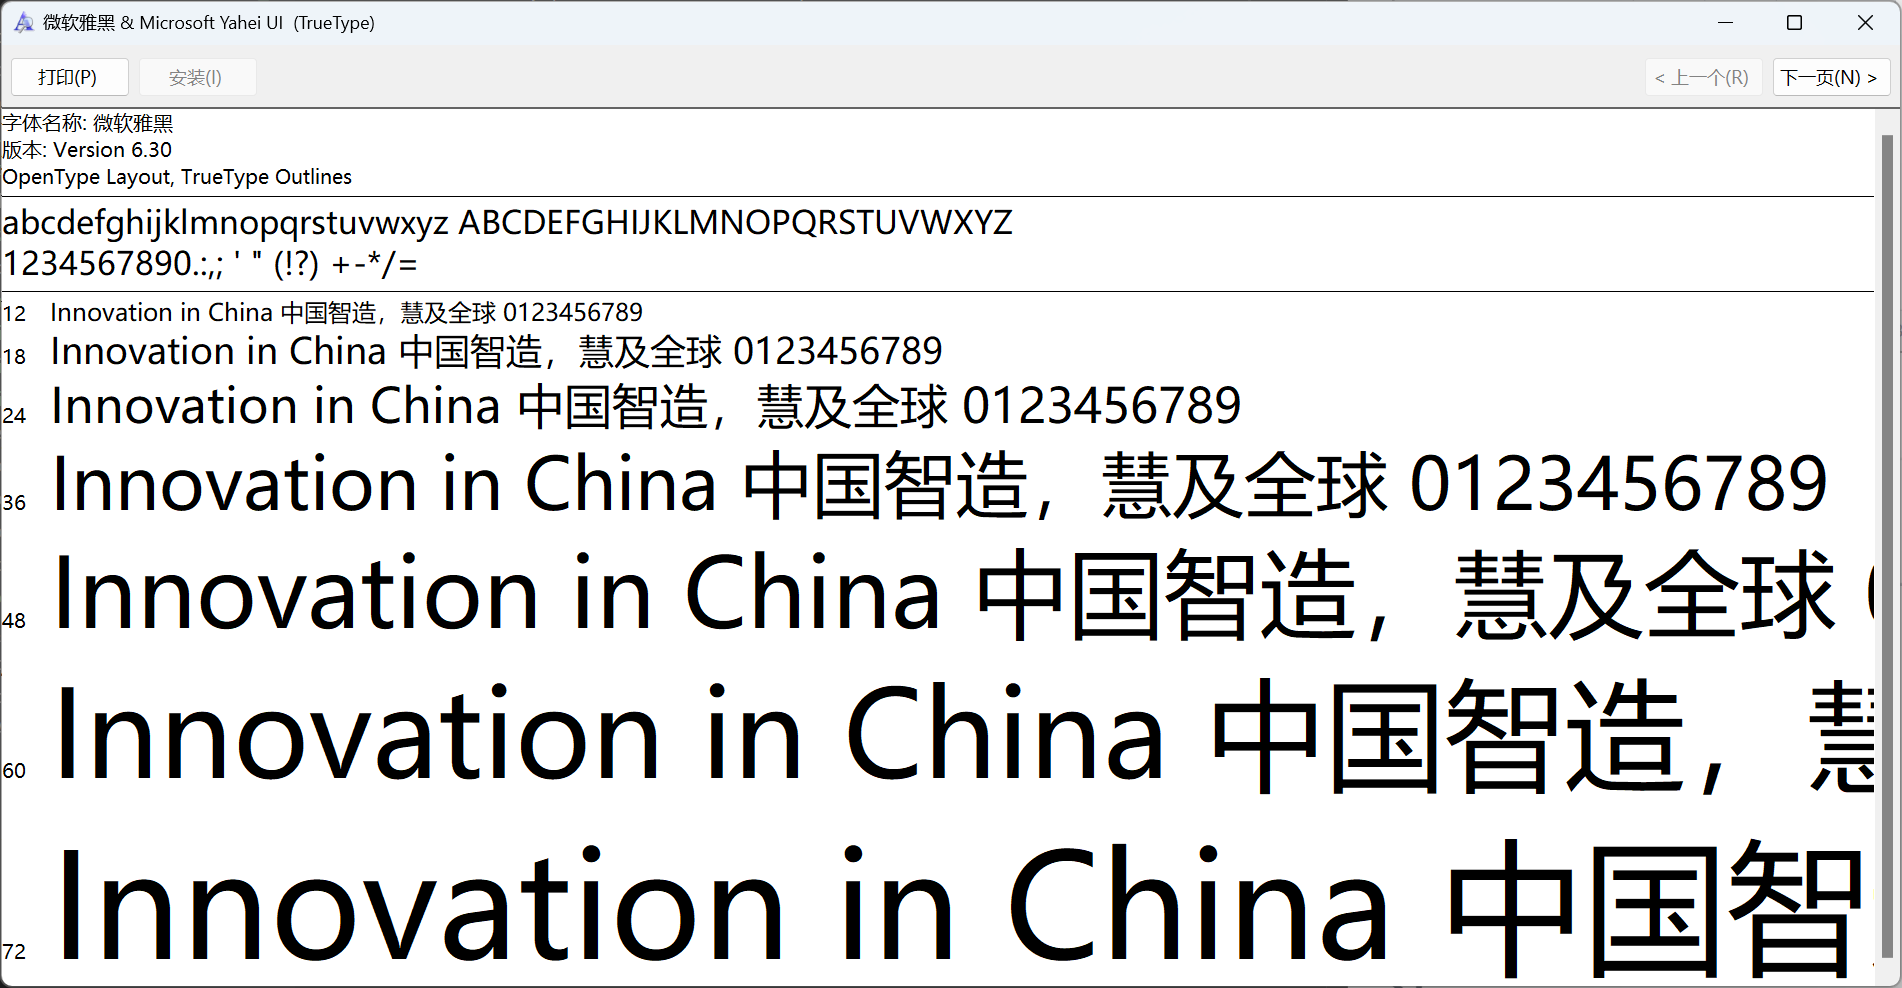Click the vertical scrollbar thumb
The width and height of the screenshot is (1902, 988).
[1887, 545]
